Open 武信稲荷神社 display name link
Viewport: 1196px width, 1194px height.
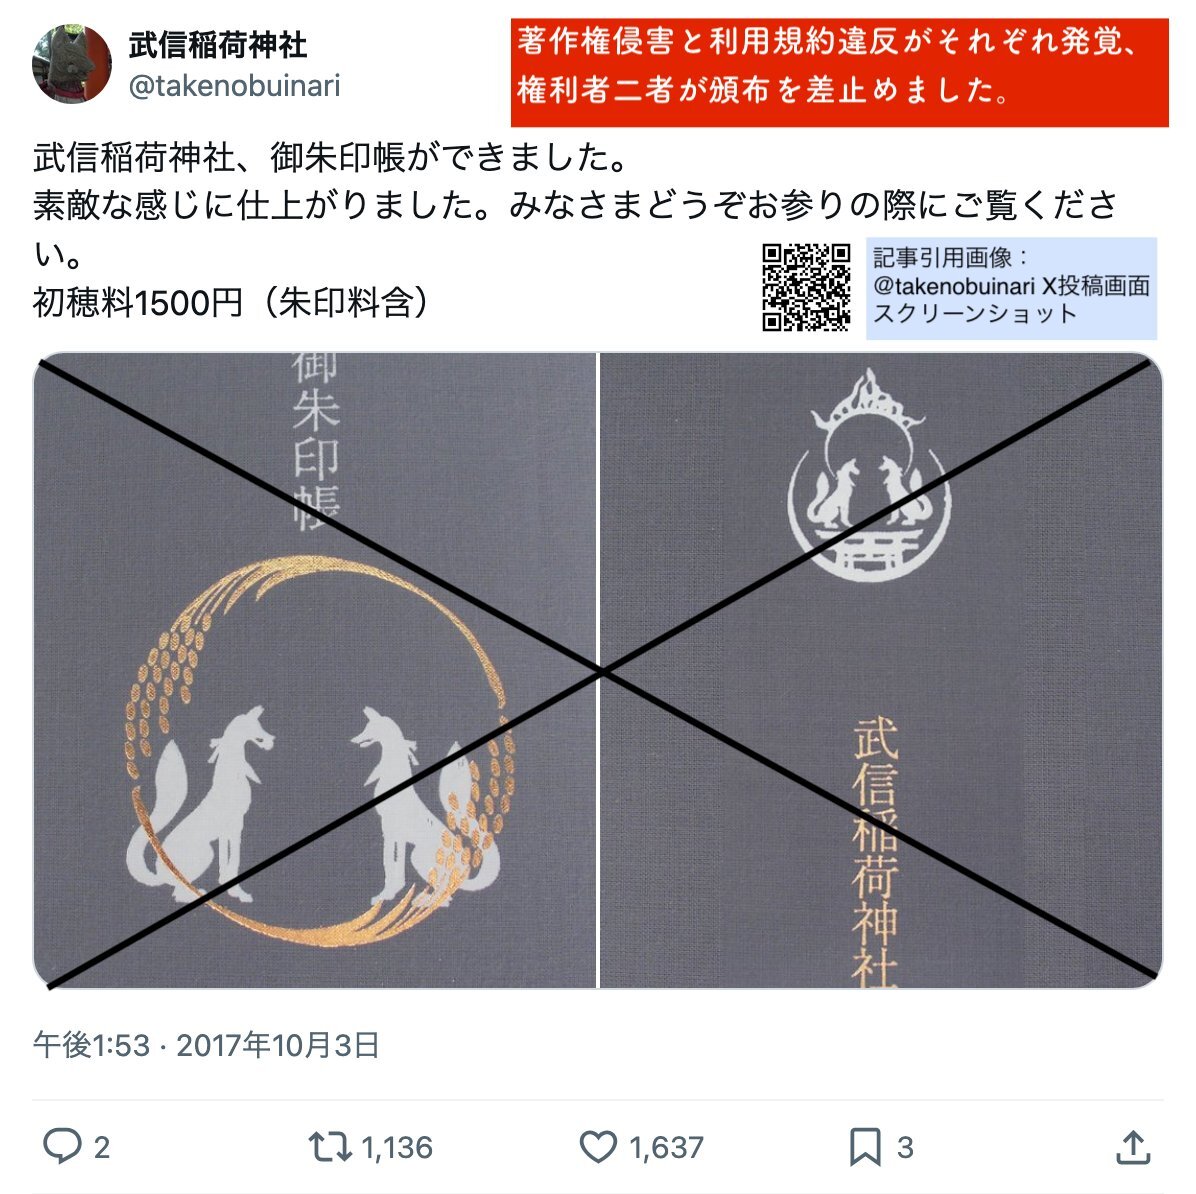[x=218, y=44]
